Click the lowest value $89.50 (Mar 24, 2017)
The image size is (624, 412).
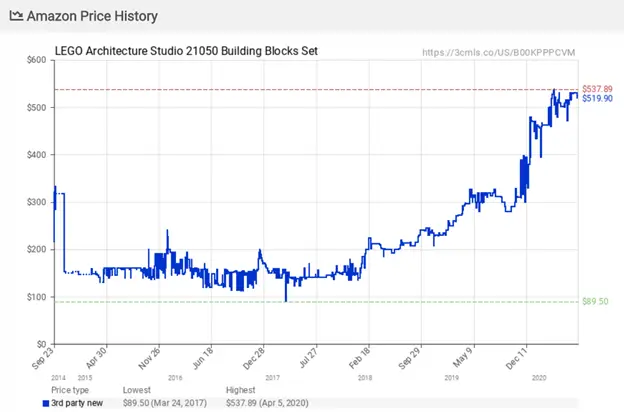165,403
